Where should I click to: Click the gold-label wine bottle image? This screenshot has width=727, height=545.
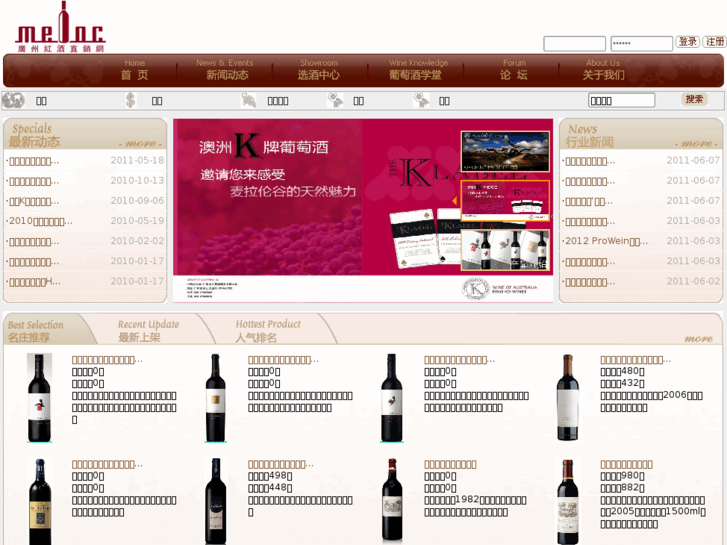(216, 398)
